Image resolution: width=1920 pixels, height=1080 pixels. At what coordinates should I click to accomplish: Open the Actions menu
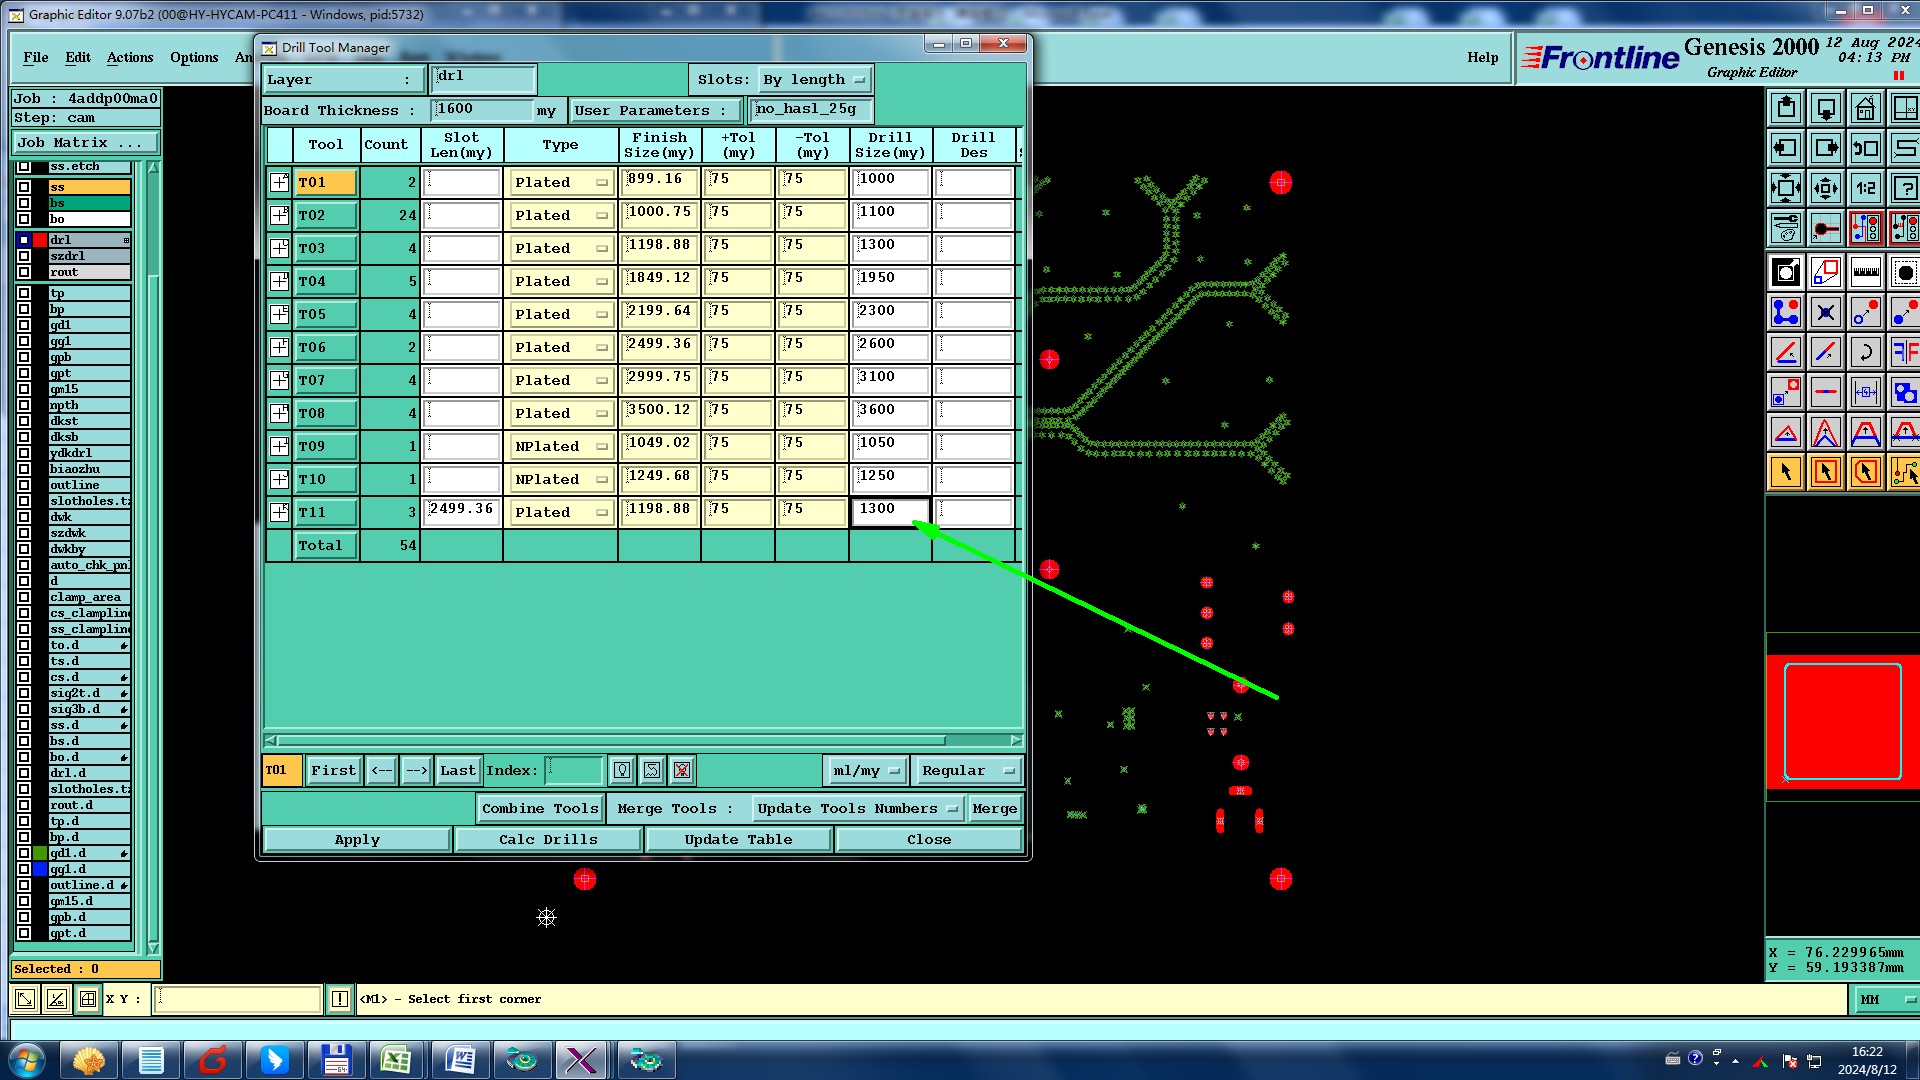pos(130,58)
